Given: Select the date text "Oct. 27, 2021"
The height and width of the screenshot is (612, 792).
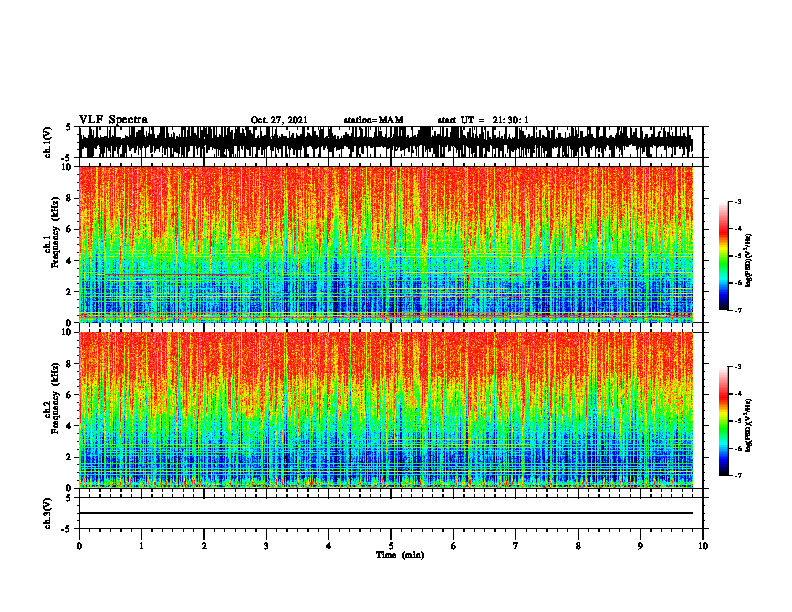Looking at the screenshot, I should (279, 120).
